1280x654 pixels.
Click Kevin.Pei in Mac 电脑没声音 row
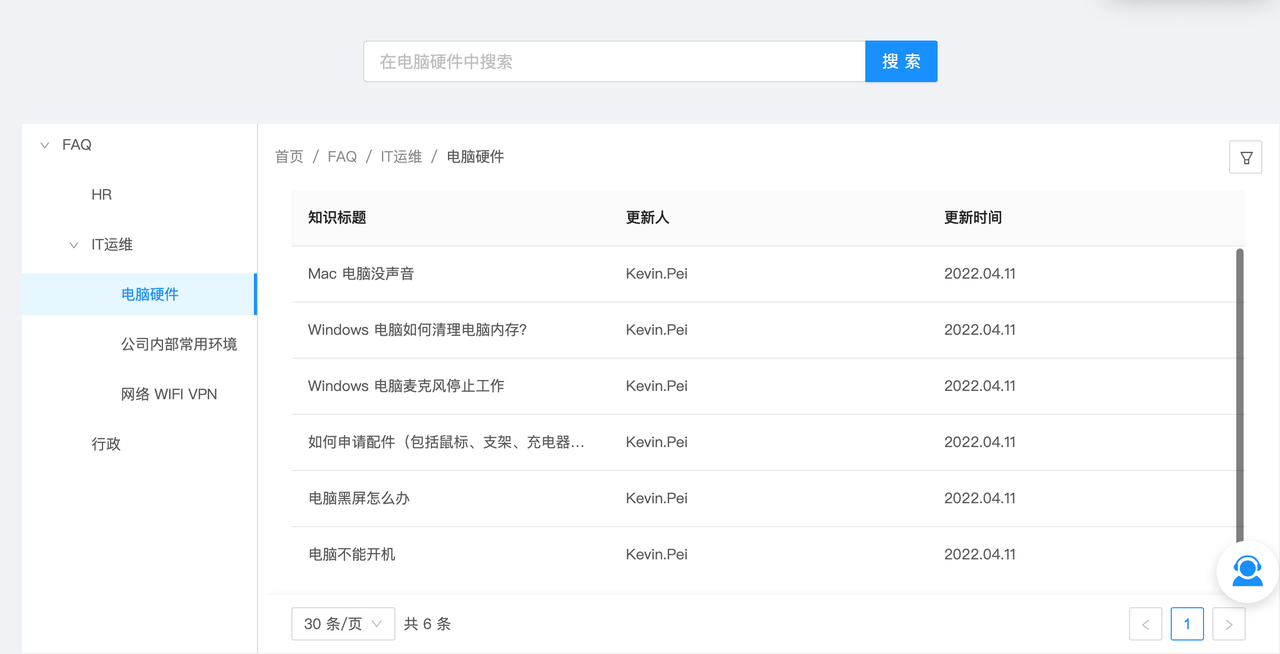pyautogui.click(x=657, y=274)
